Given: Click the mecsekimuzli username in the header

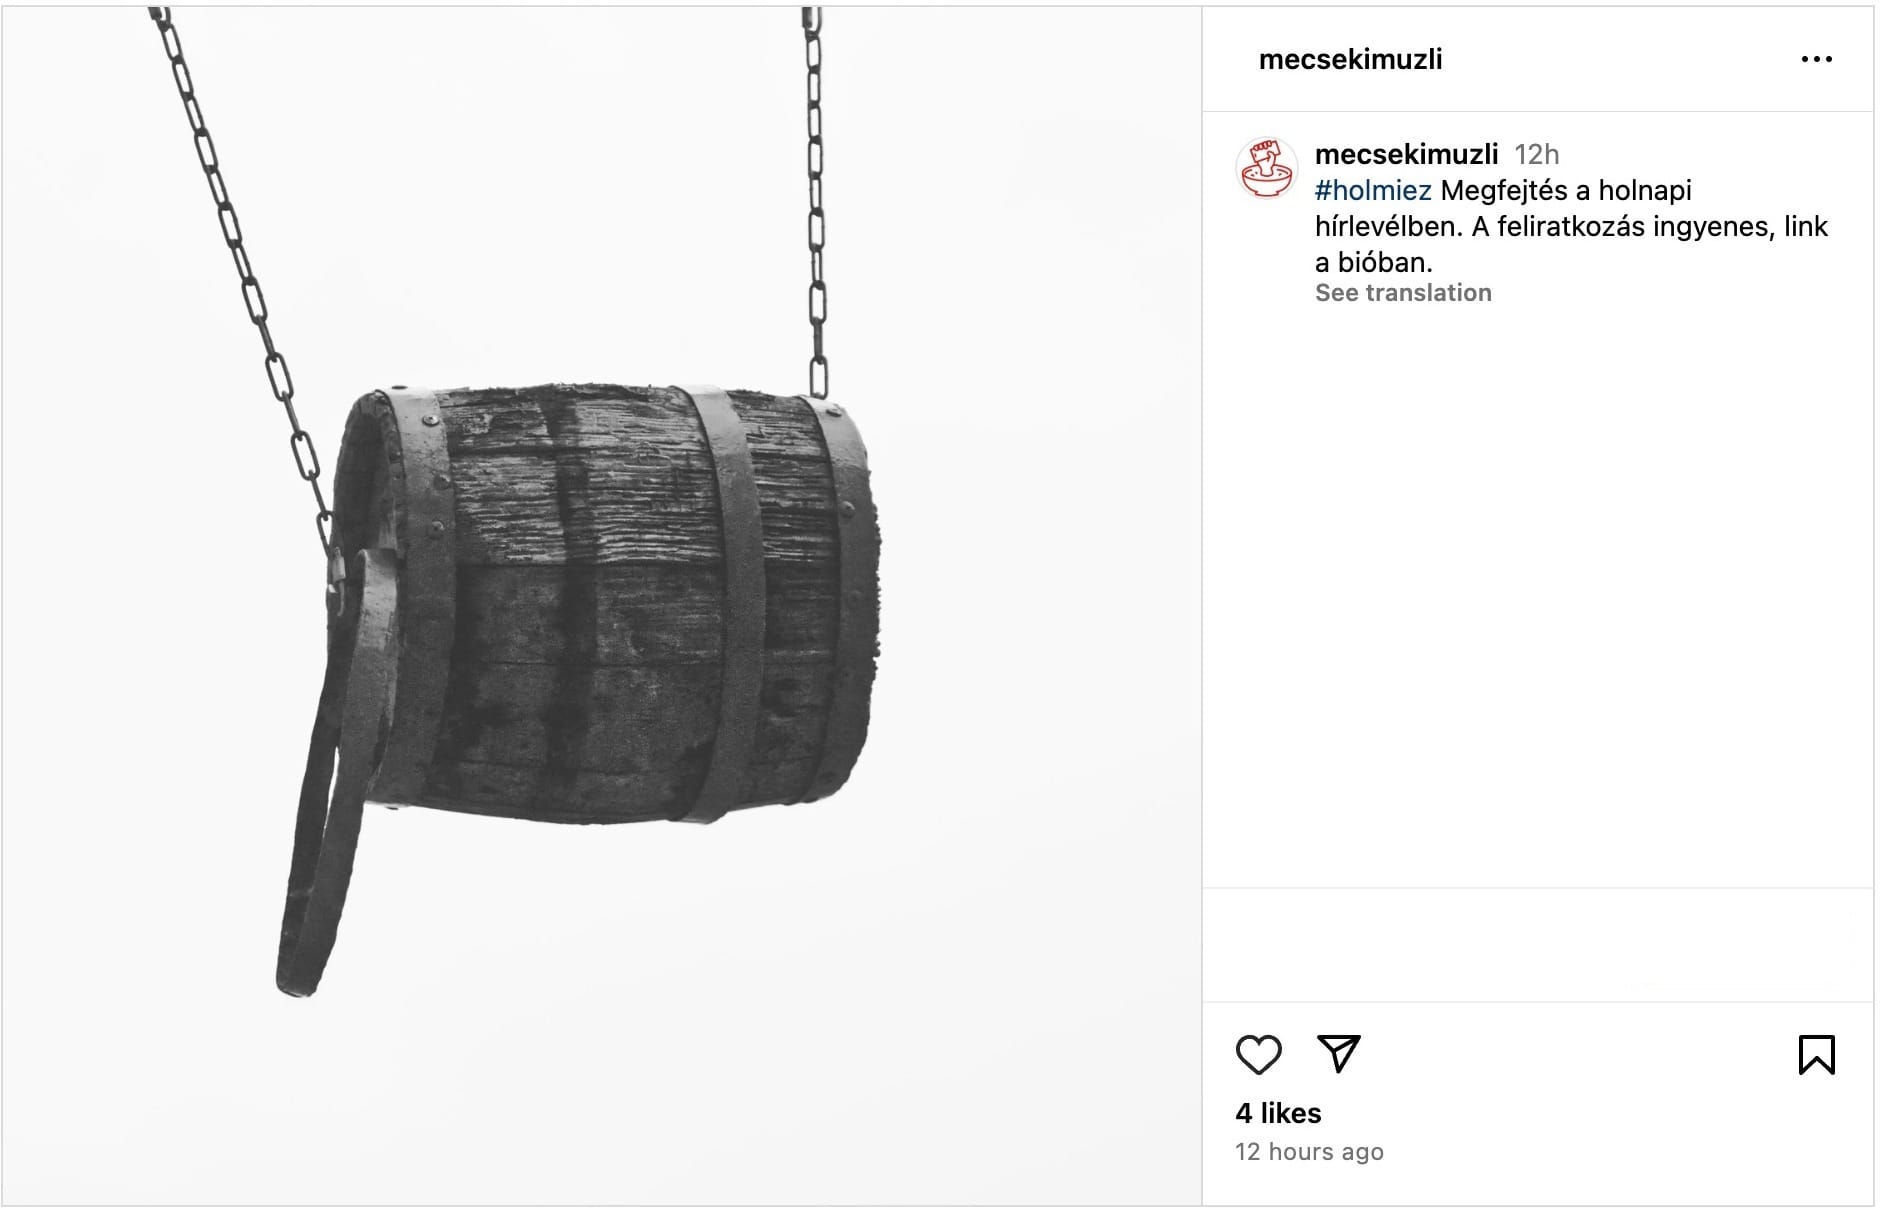Looking at the screenshot, I should (1349, 59).
